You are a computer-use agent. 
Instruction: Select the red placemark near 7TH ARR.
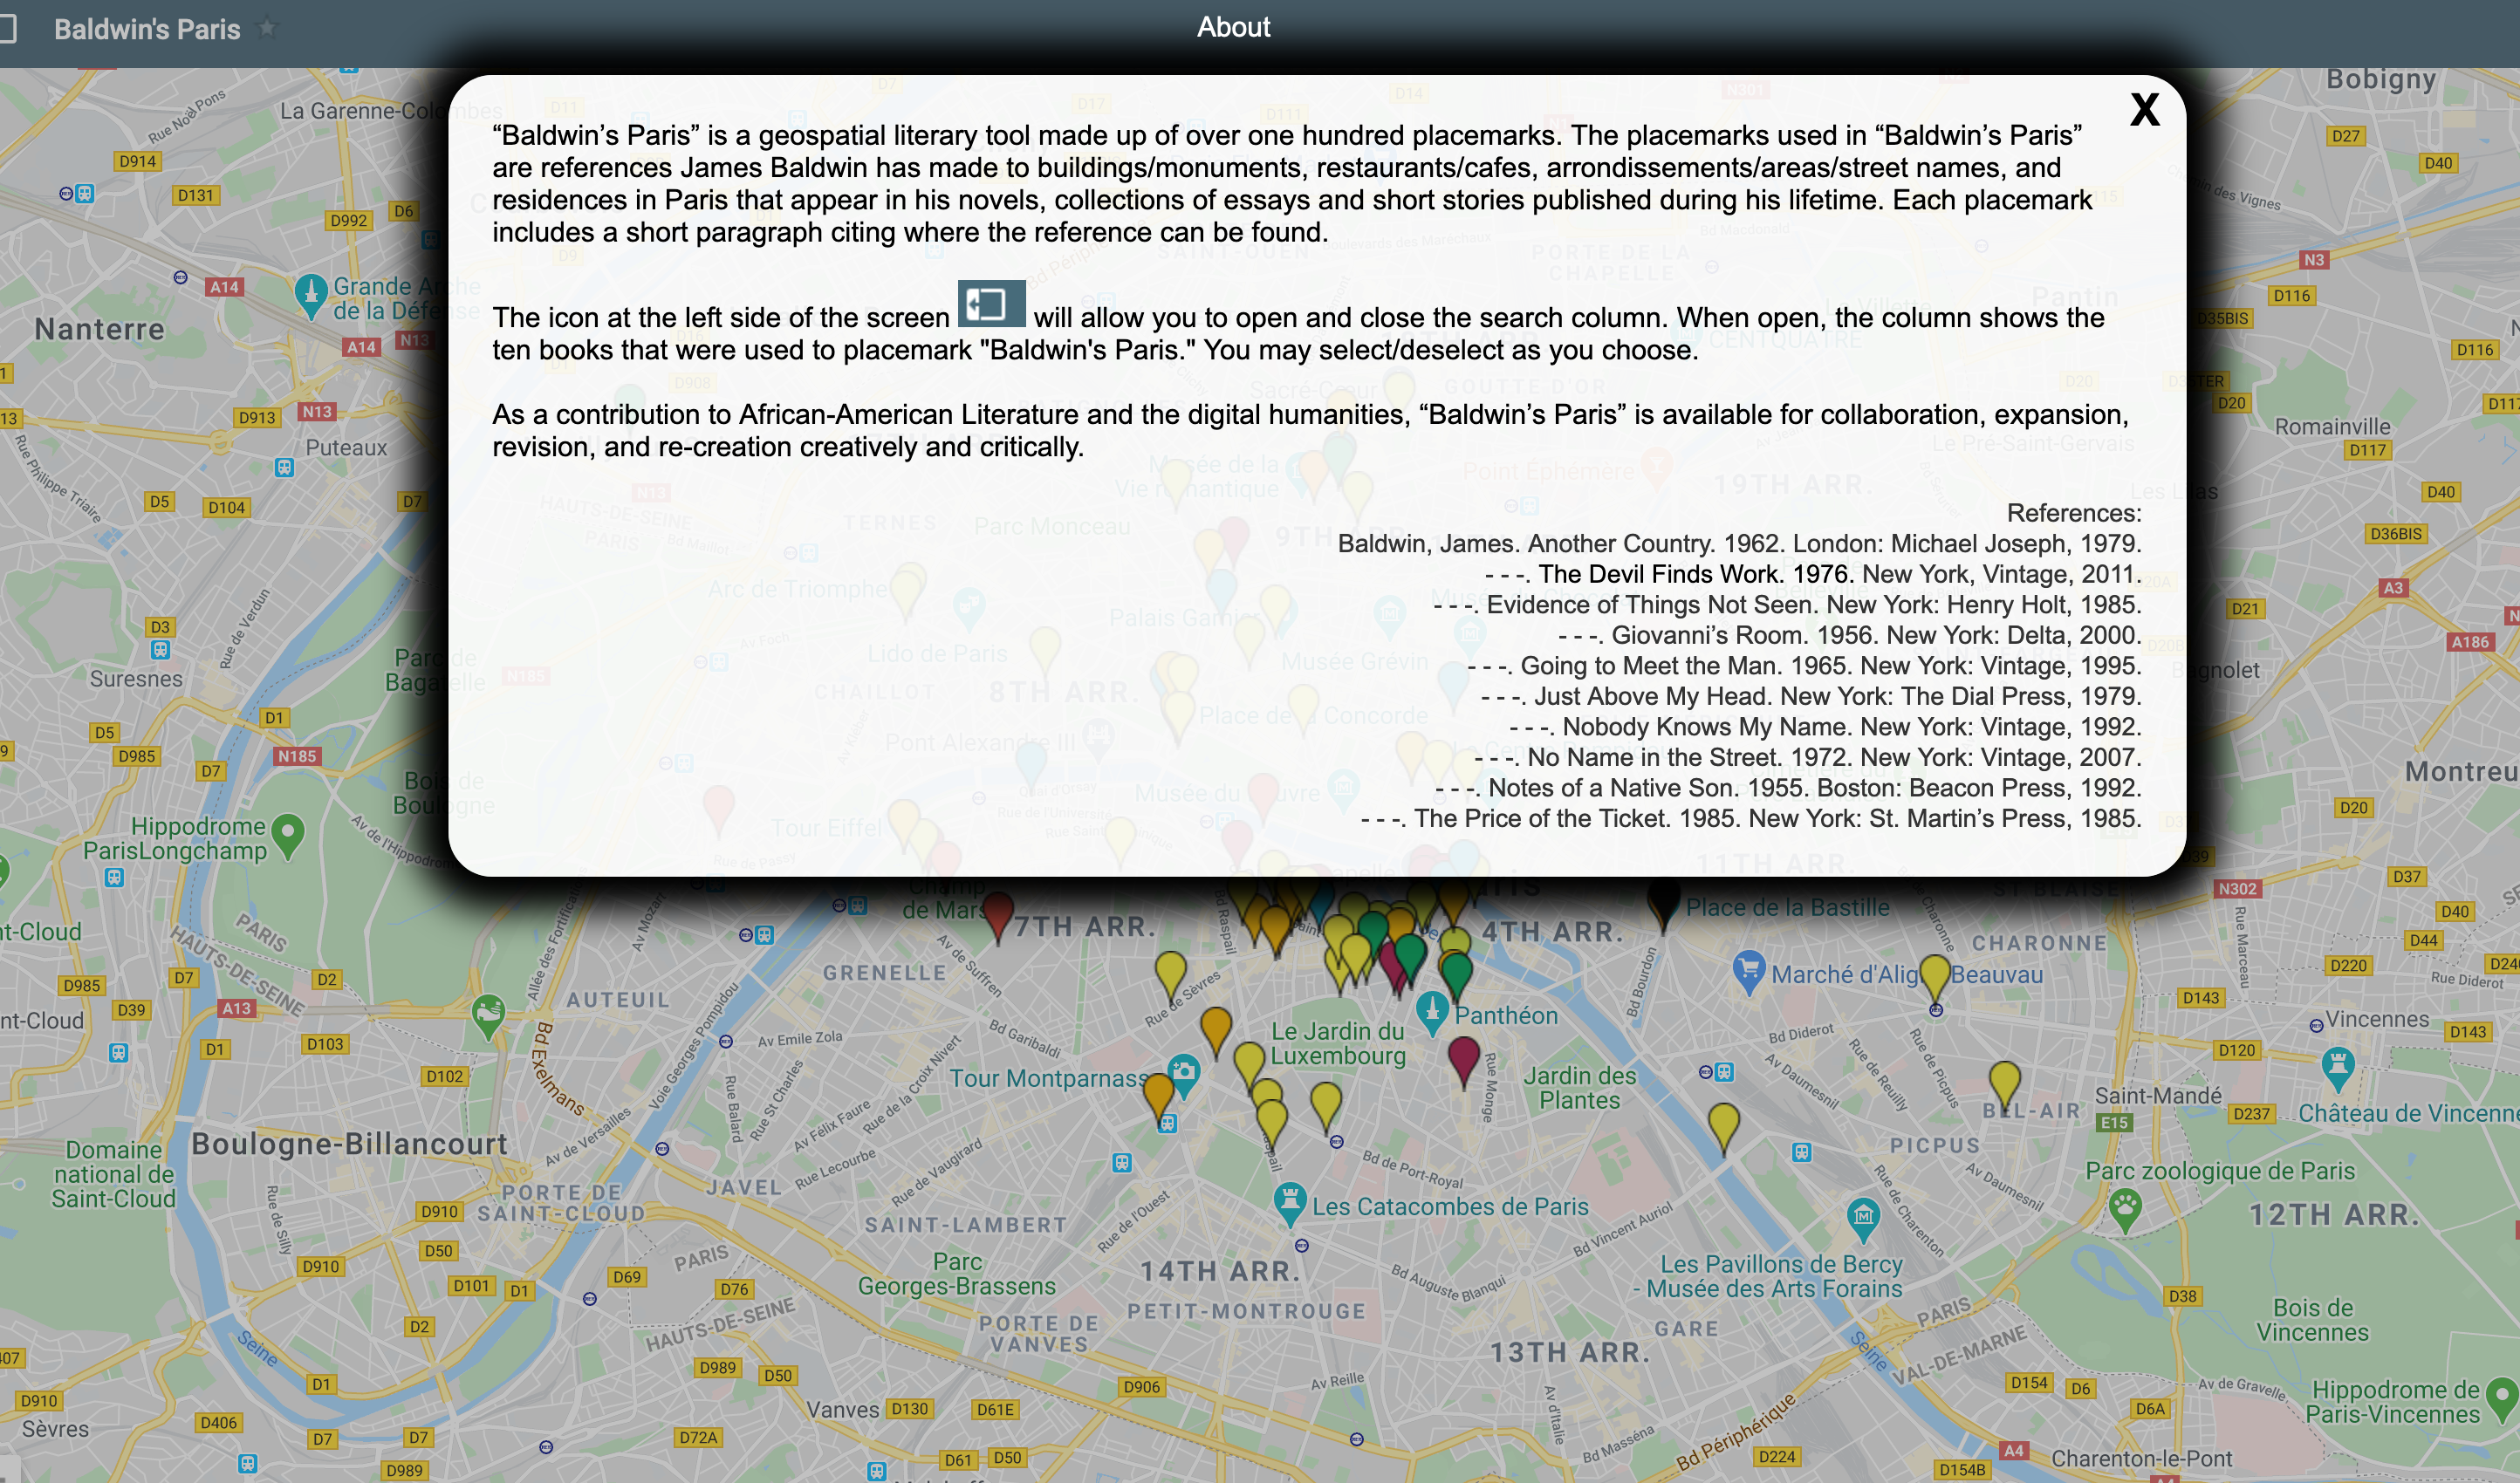997,915
